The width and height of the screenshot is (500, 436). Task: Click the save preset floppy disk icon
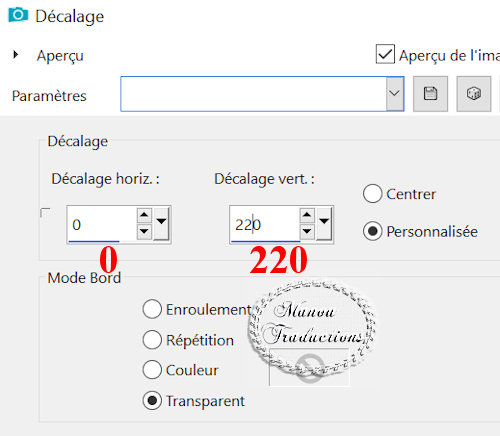click(430, 94)
